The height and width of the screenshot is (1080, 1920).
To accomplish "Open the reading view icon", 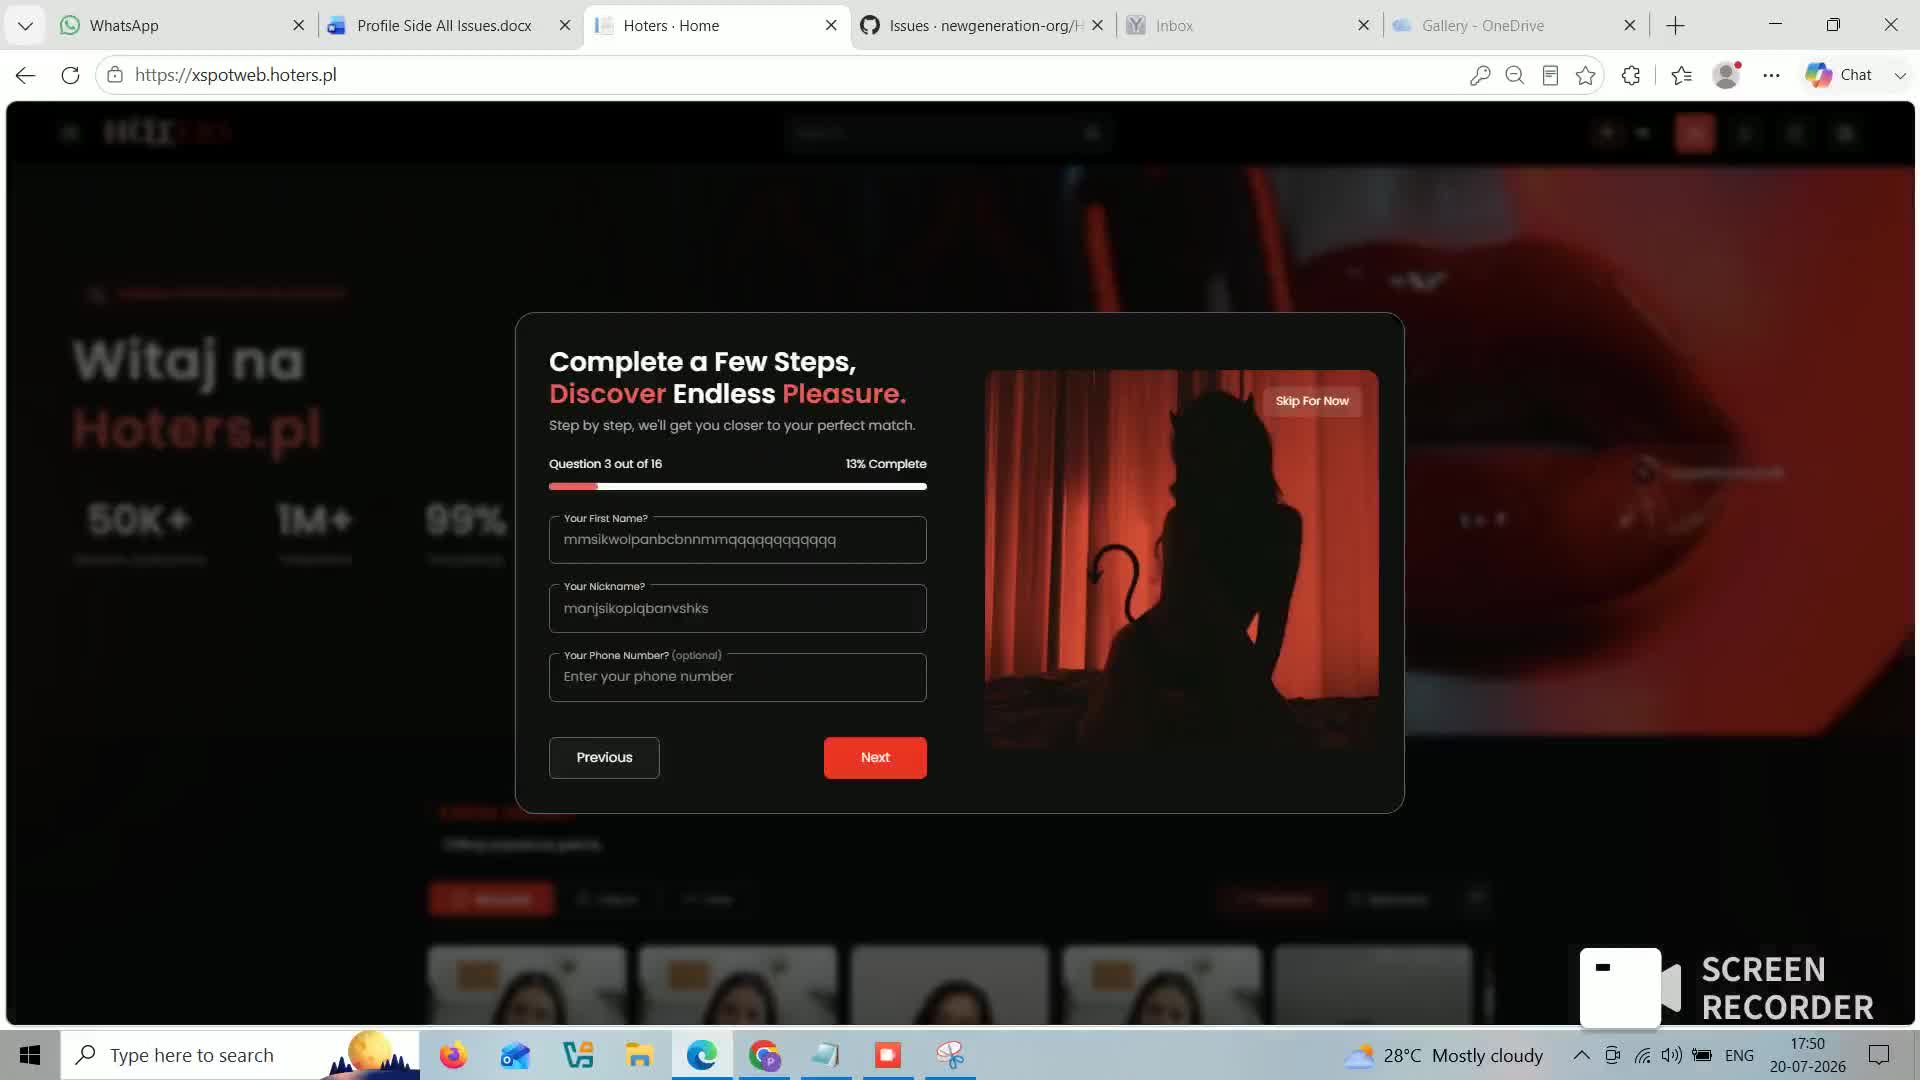I will pyautogui.click(x=1550, y=75).
